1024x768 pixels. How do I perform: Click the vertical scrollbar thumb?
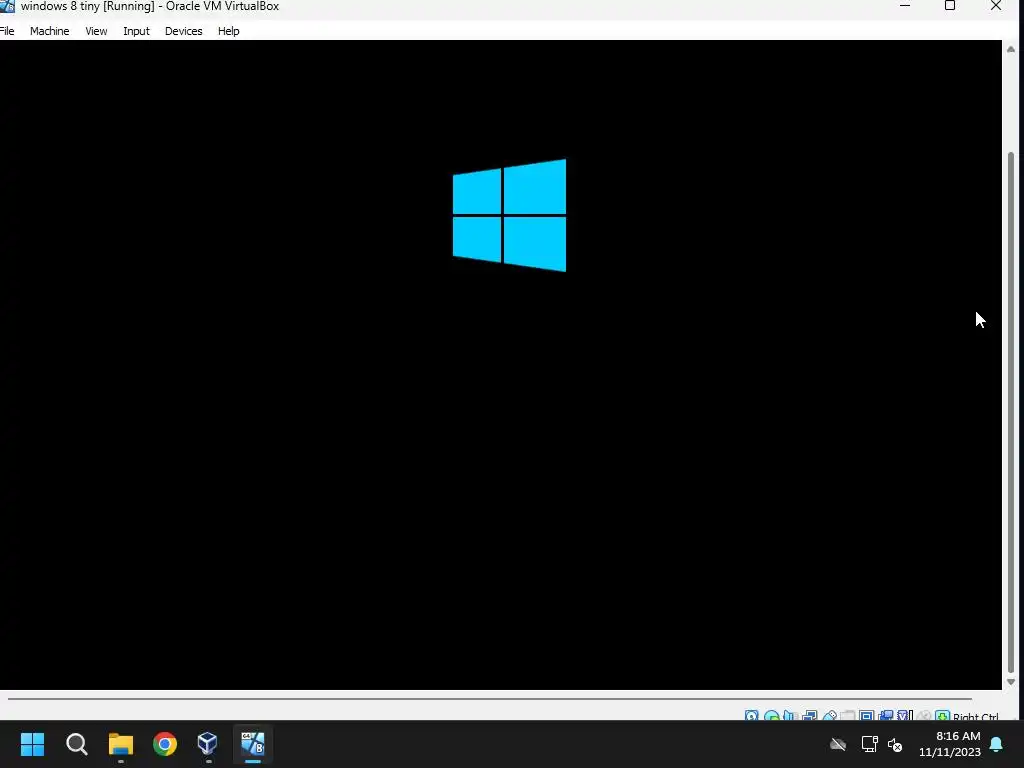click(1011, 412)
